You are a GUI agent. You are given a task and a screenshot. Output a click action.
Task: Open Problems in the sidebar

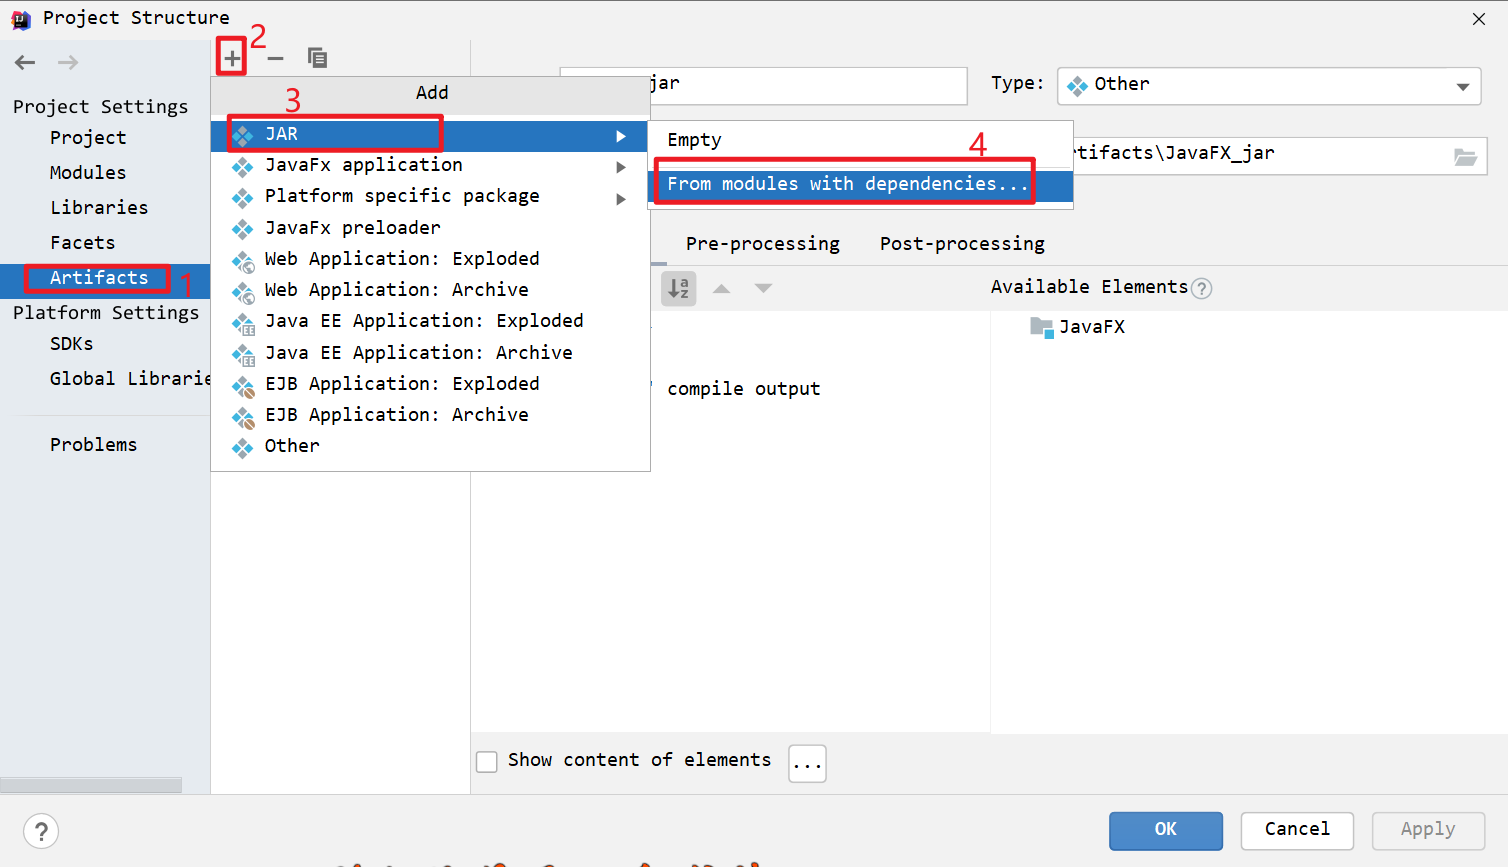[x=94, y=445]
